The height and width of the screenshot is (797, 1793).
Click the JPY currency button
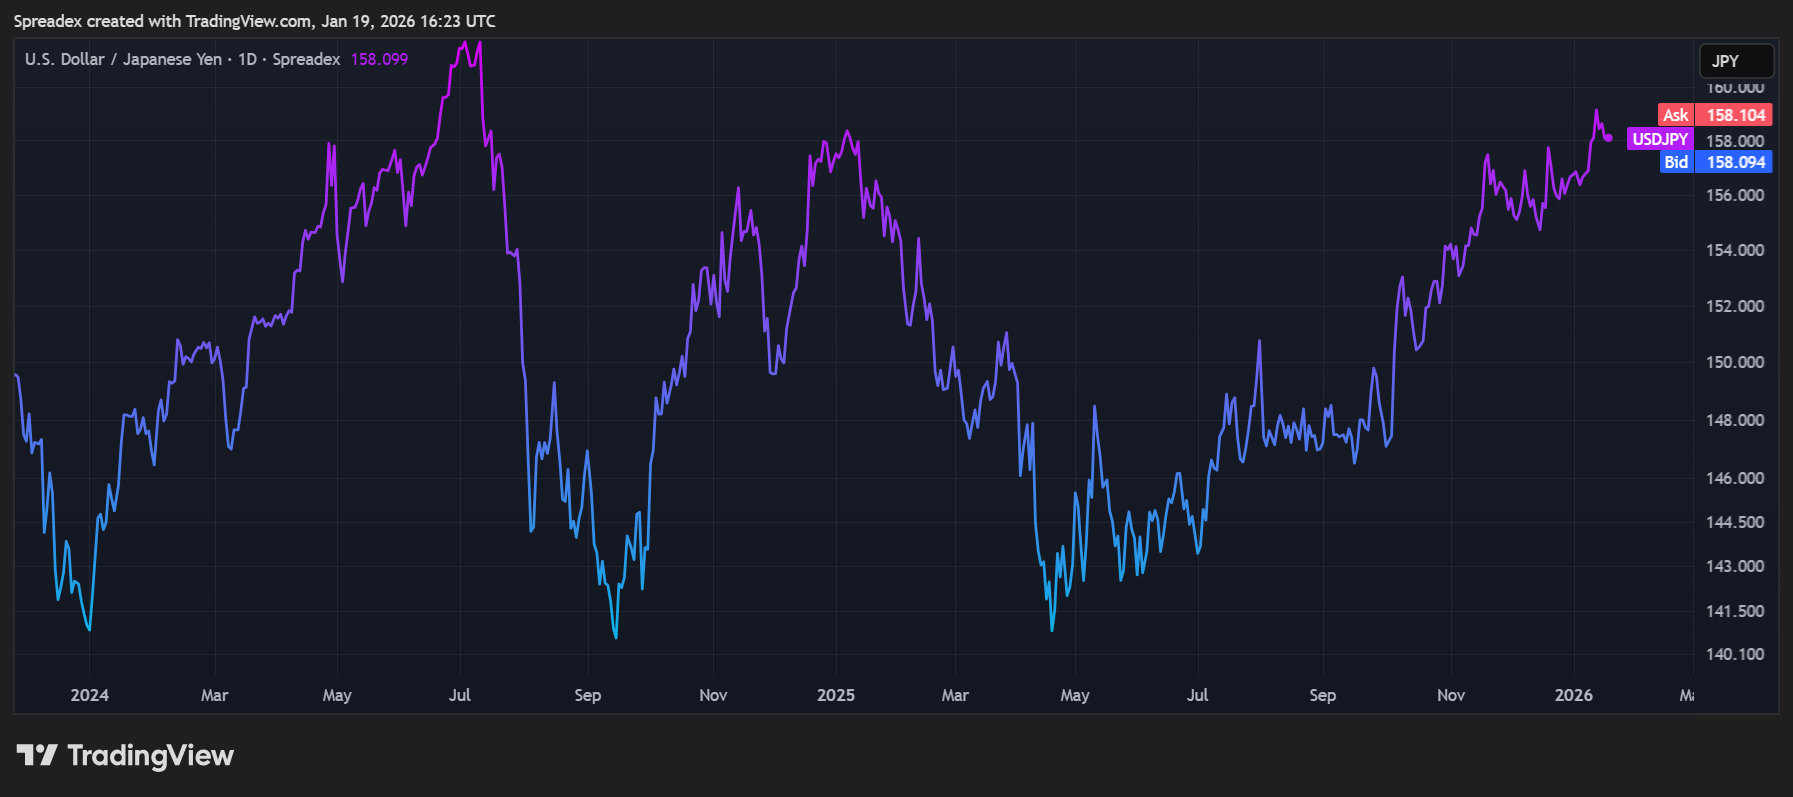pyautogui.click(x=1736, y=61)
